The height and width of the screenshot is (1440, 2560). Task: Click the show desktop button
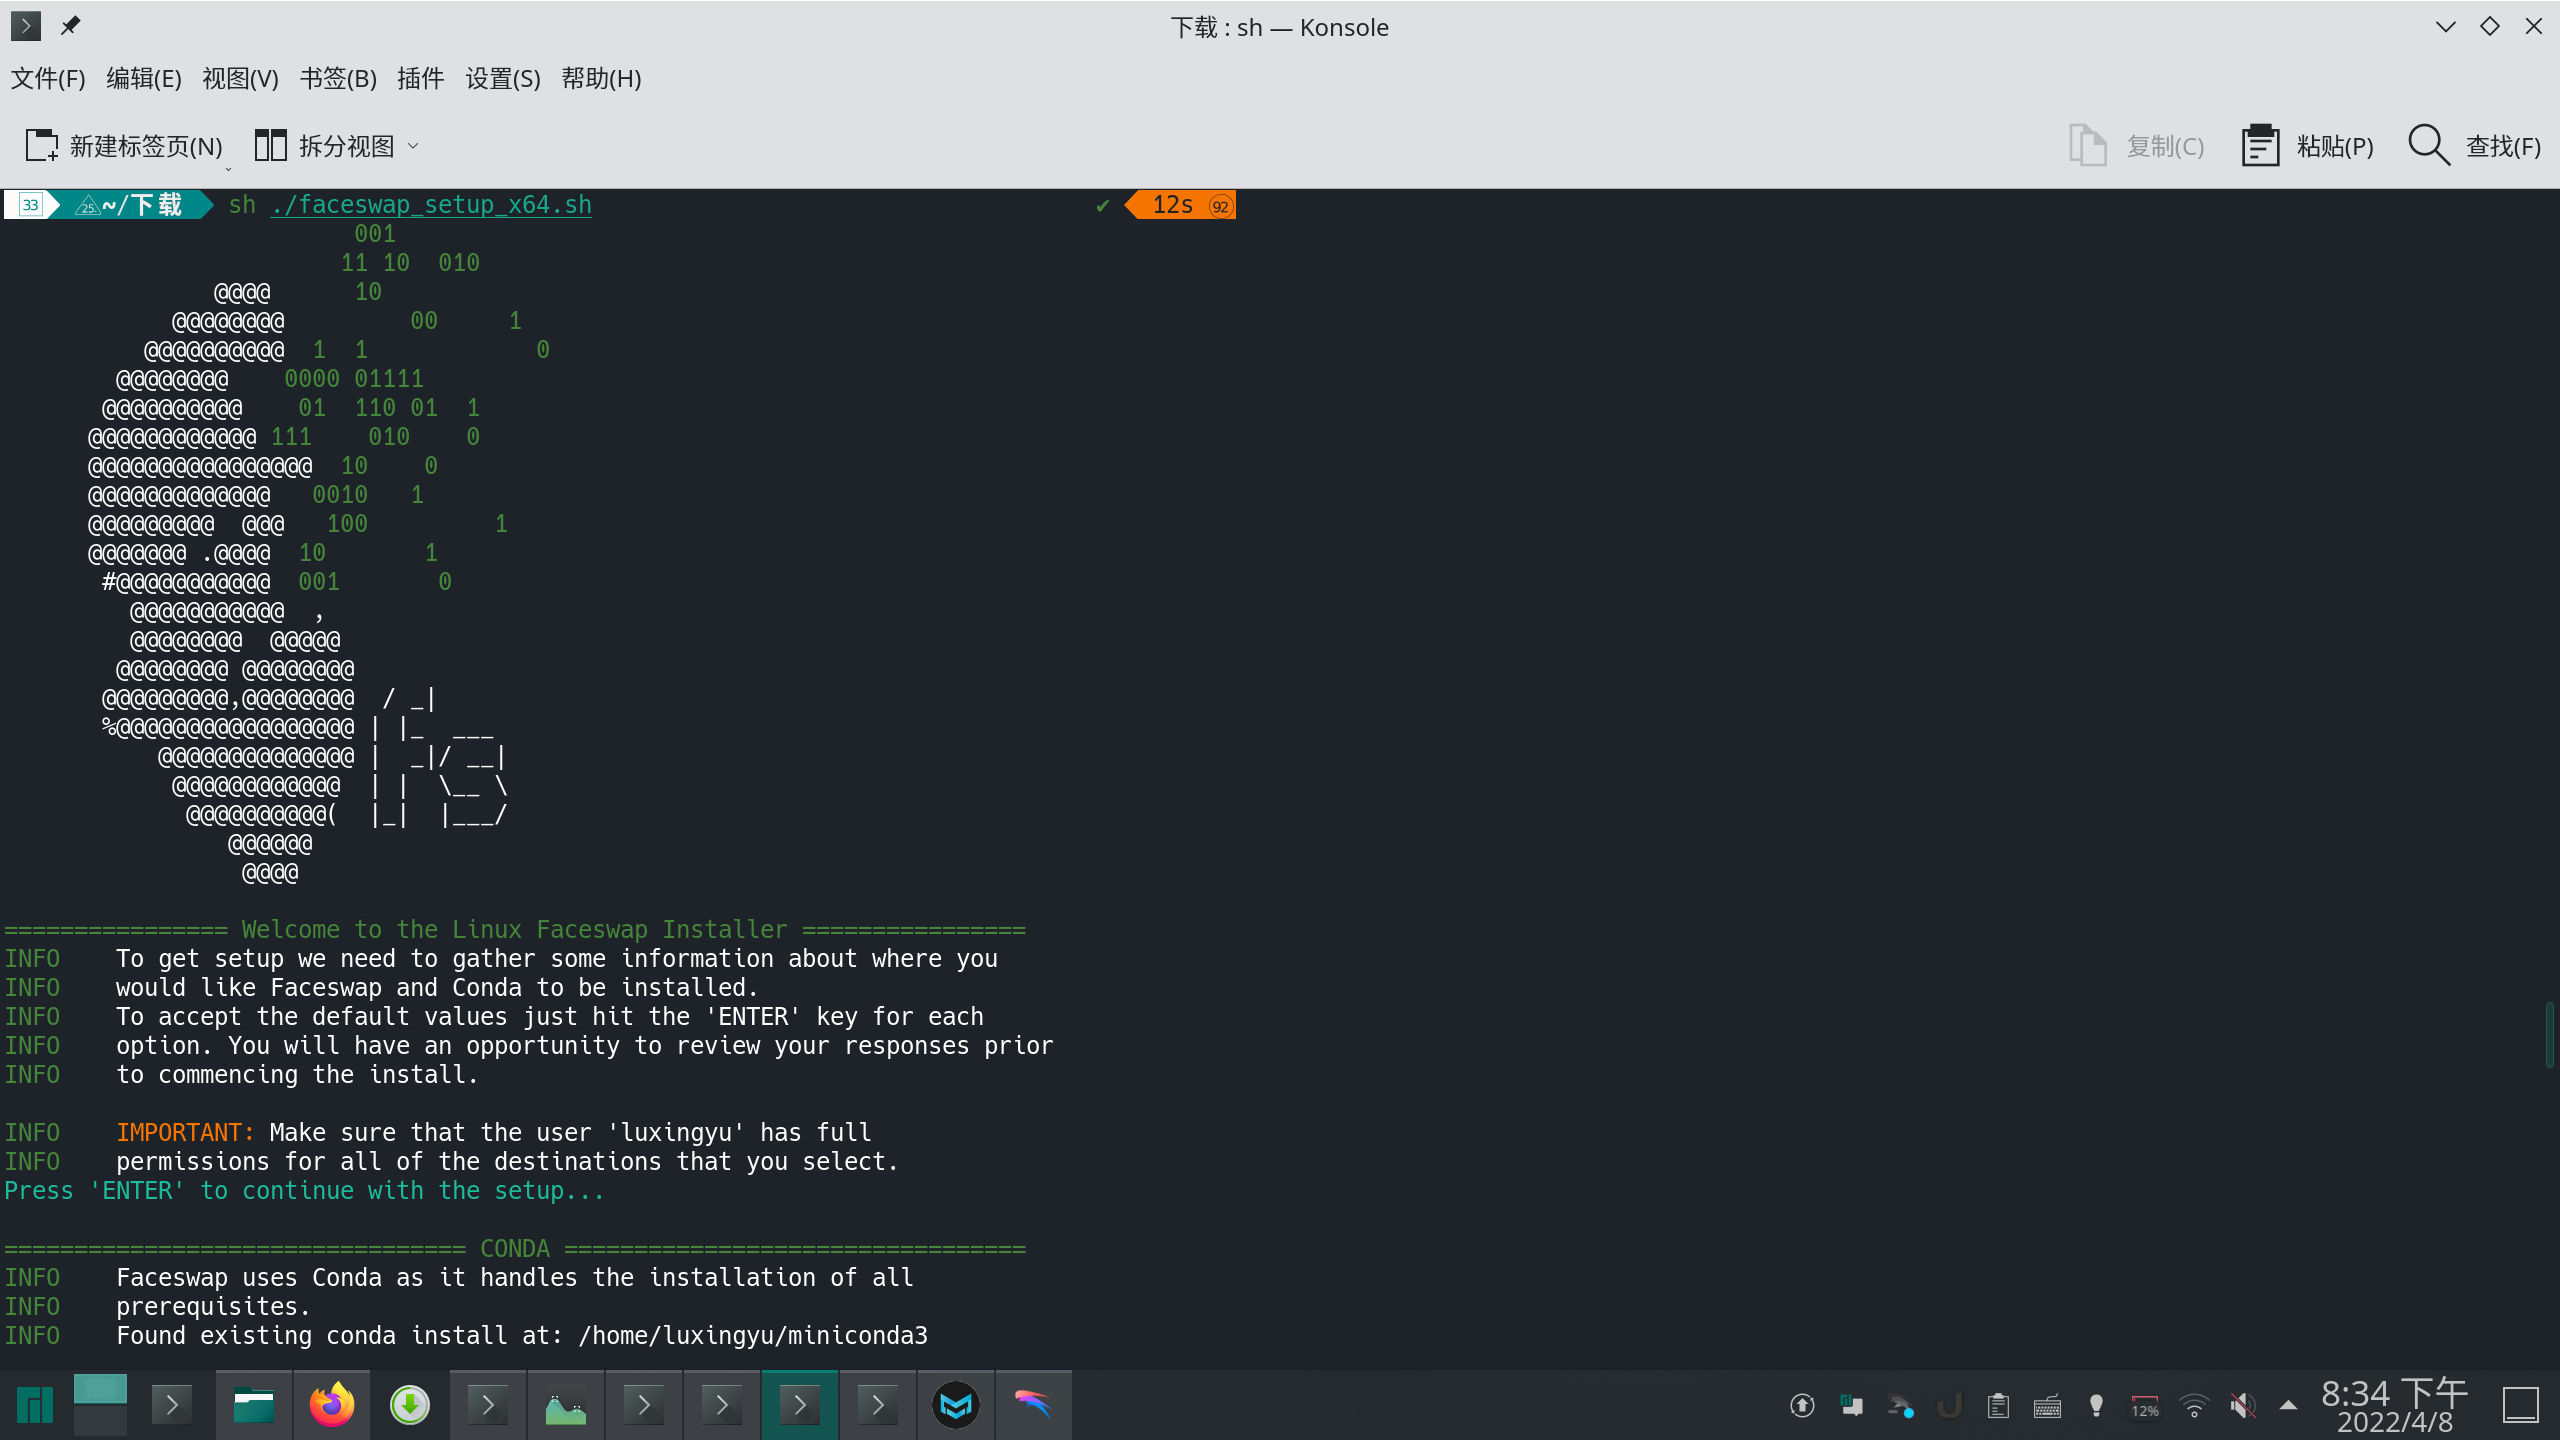[2521, 1405]
